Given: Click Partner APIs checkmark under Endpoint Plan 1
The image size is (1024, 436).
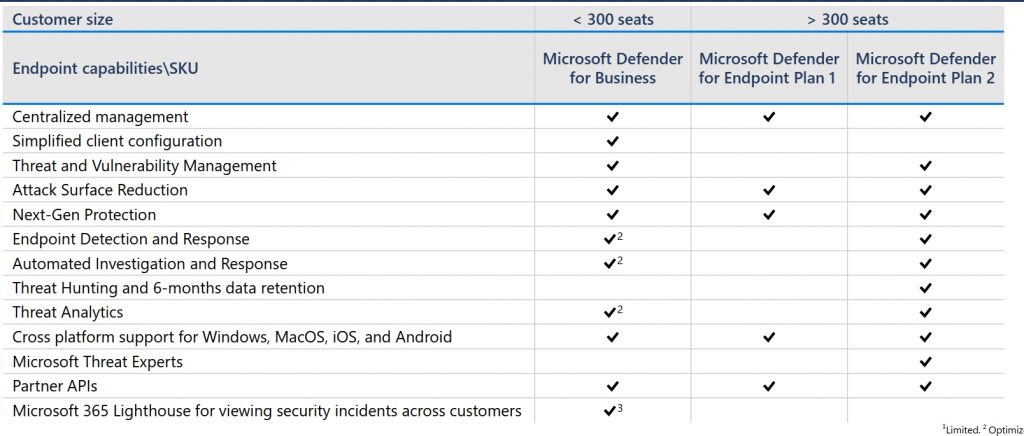Looking at the screenshot, I should tap(769, 387).
